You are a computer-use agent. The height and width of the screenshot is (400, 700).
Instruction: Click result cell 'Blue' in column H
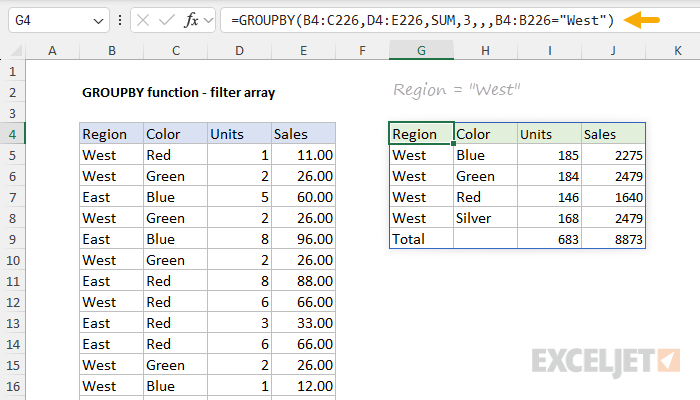tap(486, 155)
